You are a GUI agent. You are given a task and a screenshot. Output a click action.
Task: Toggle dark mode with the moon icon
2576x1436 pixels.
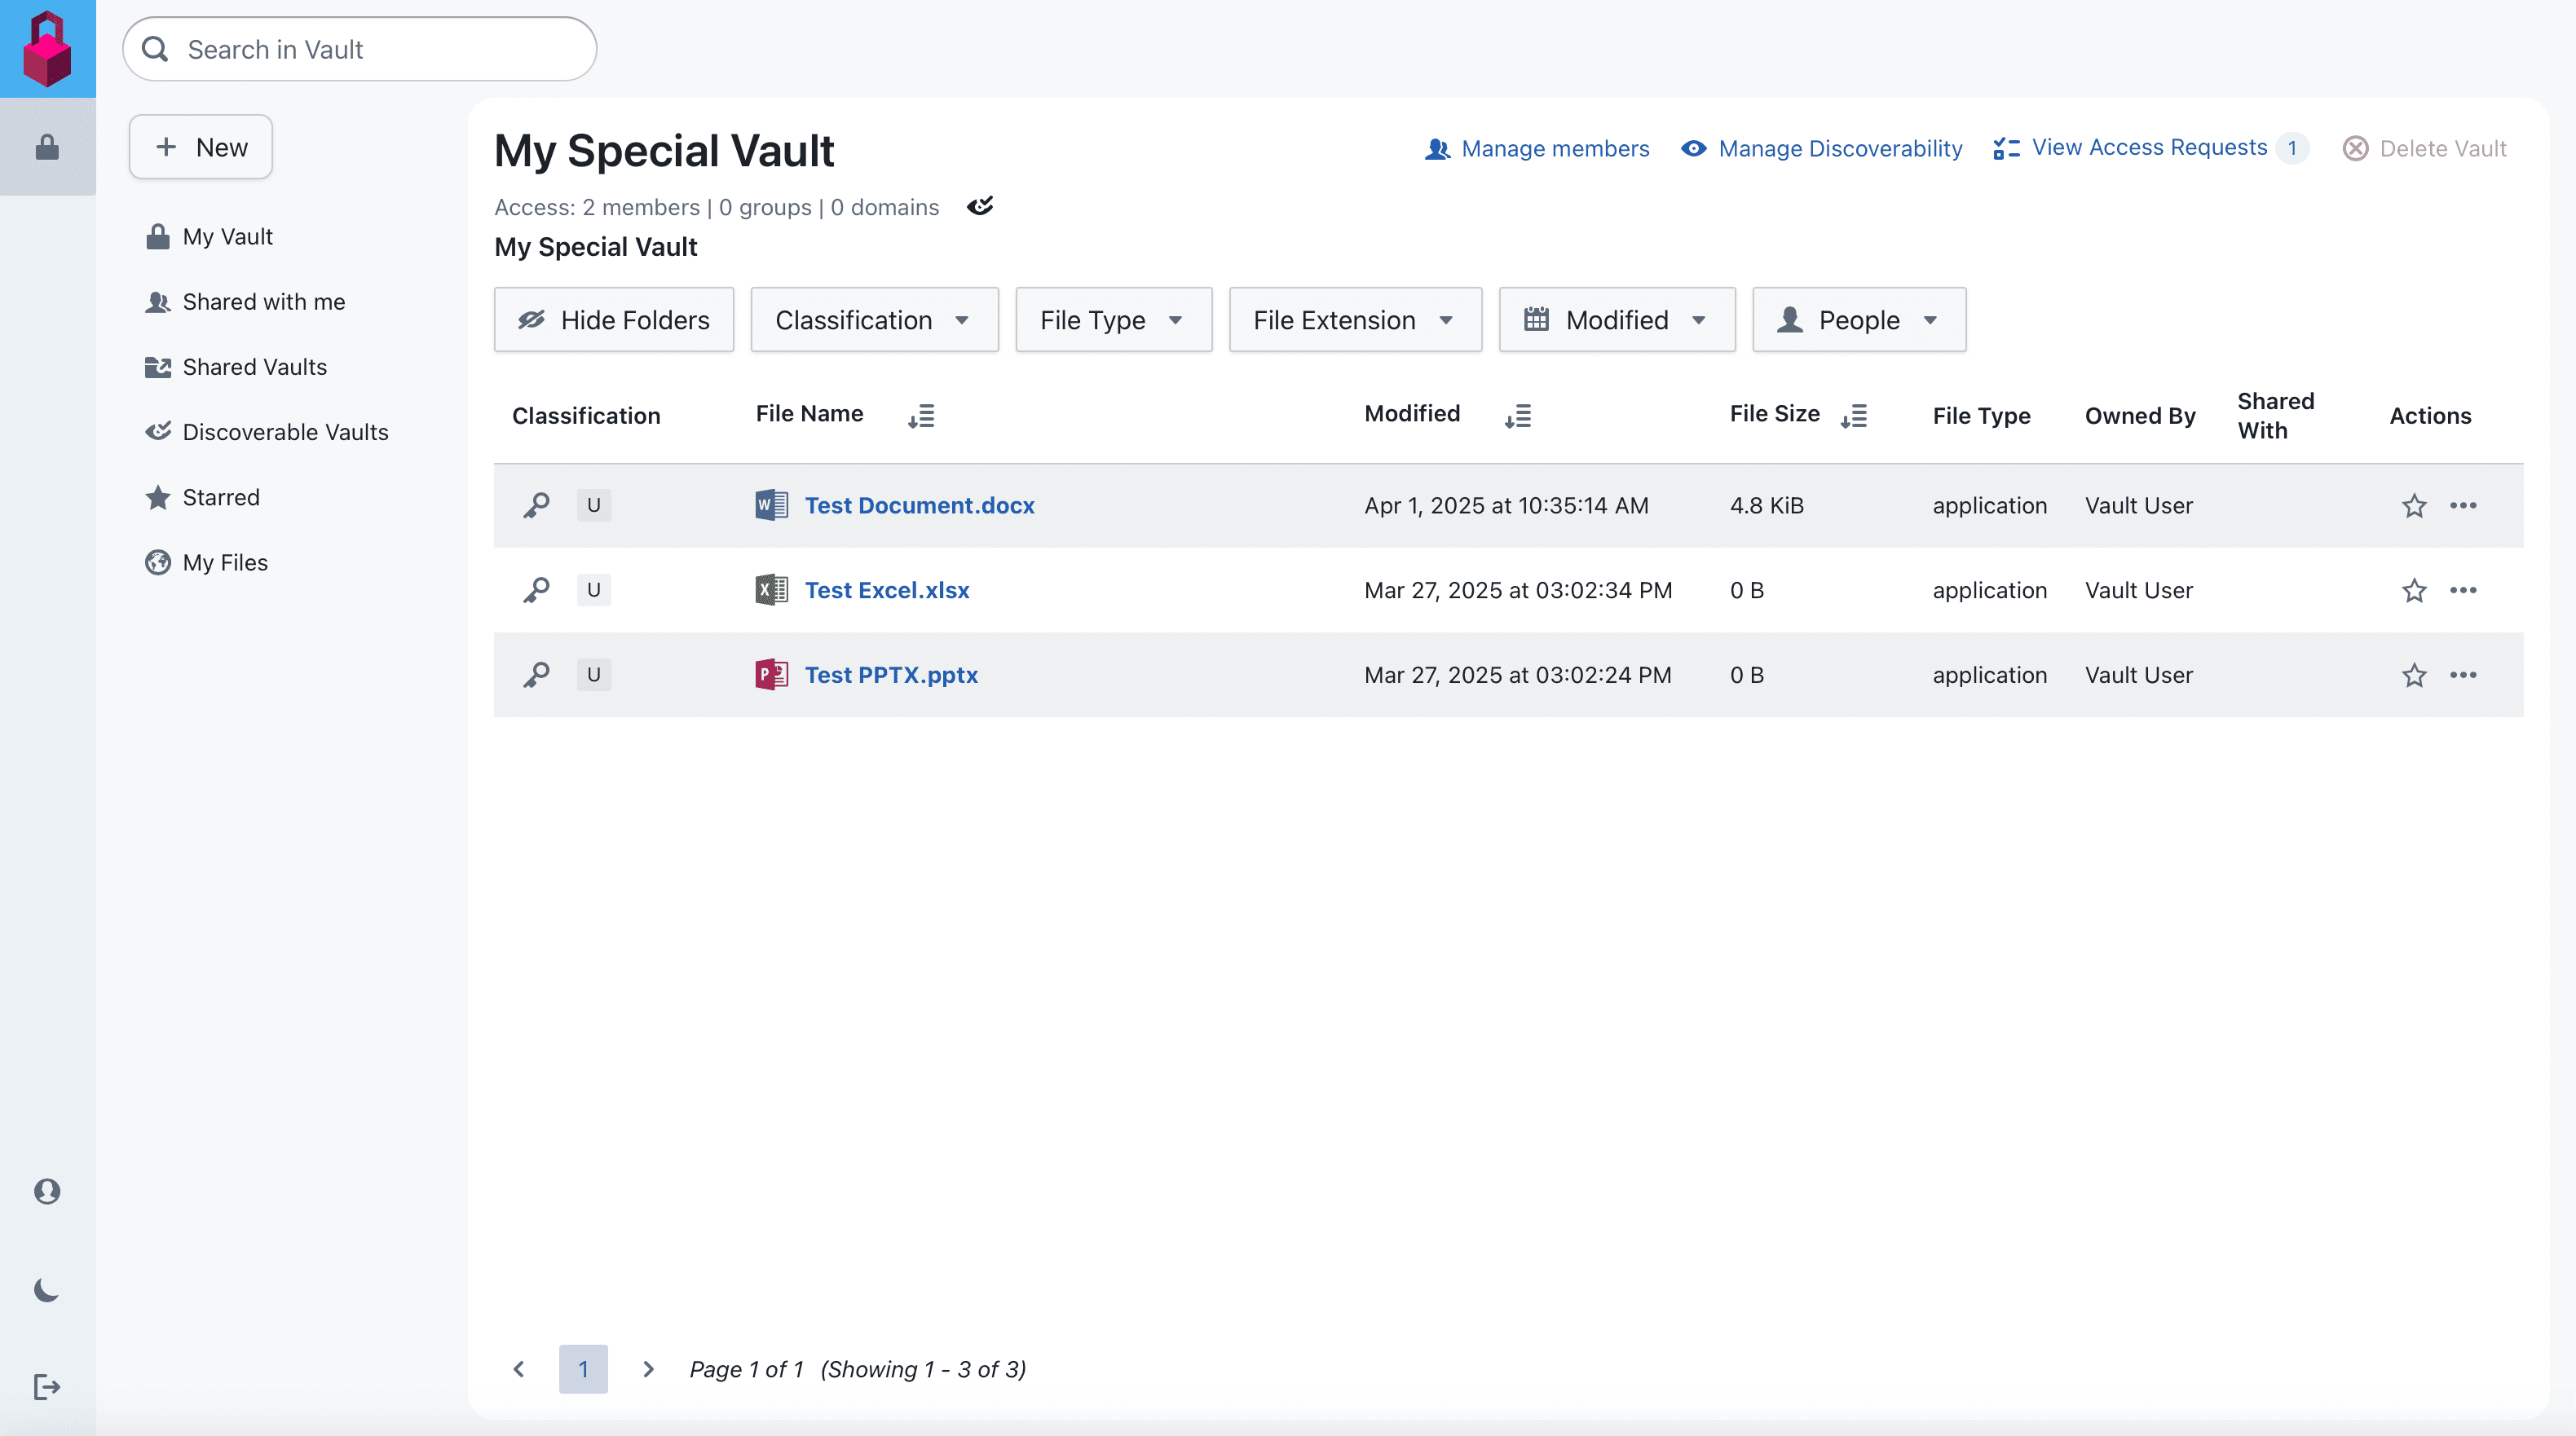click(x=47, y=1290)
